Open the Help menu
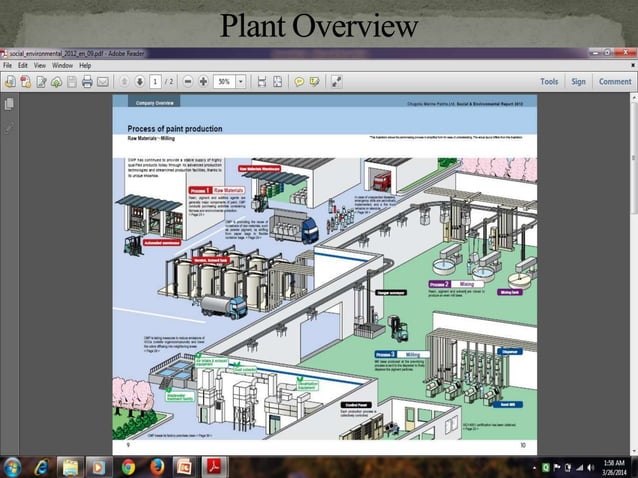Screen dimensions: 638x478 pyautogui.click(x=85, y=65)
